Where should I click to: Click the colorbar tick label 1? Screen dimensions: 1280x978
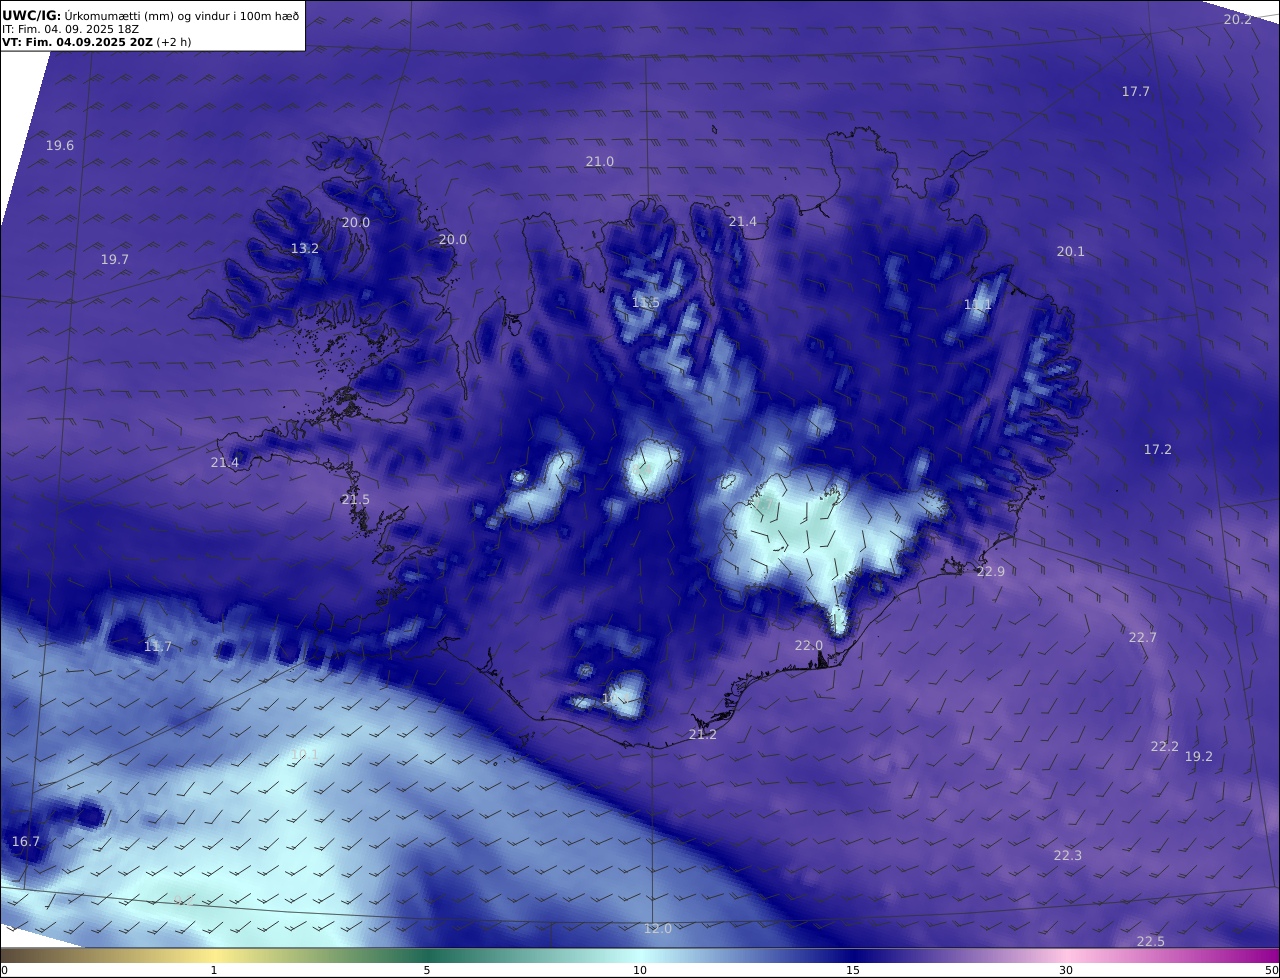[x=214, y=970]
